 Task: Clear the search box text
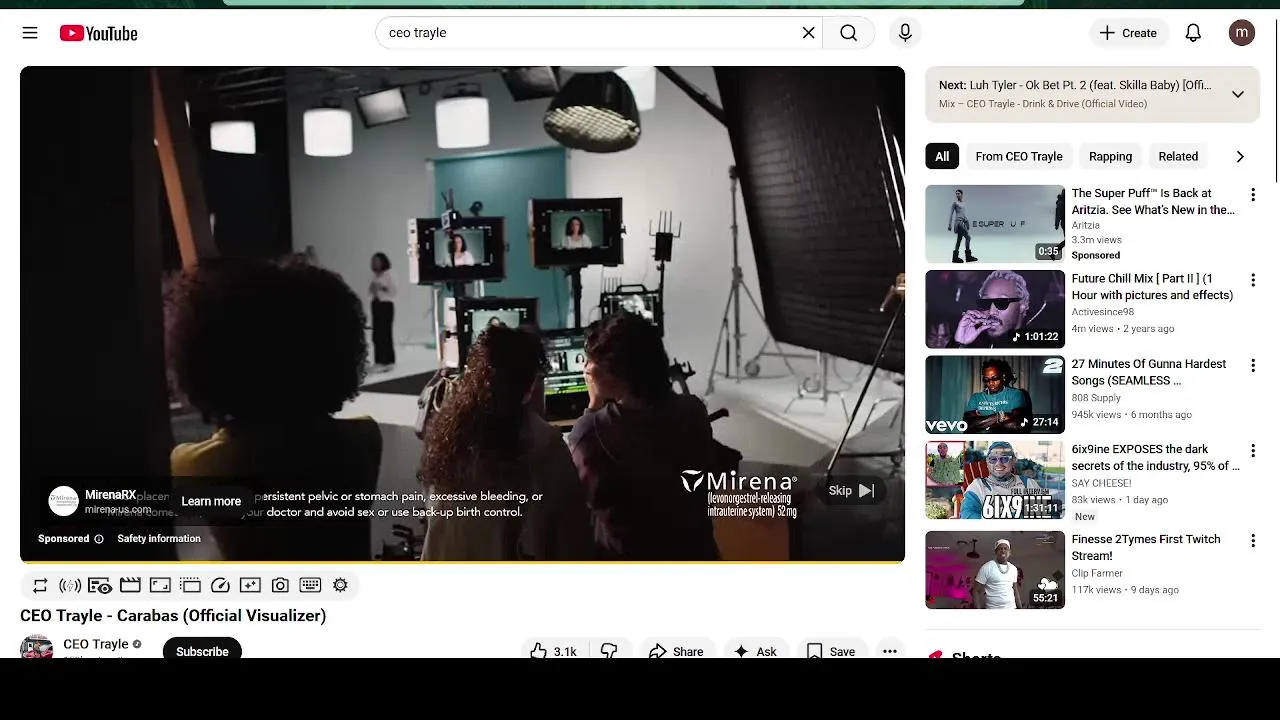tap(809, 33)
